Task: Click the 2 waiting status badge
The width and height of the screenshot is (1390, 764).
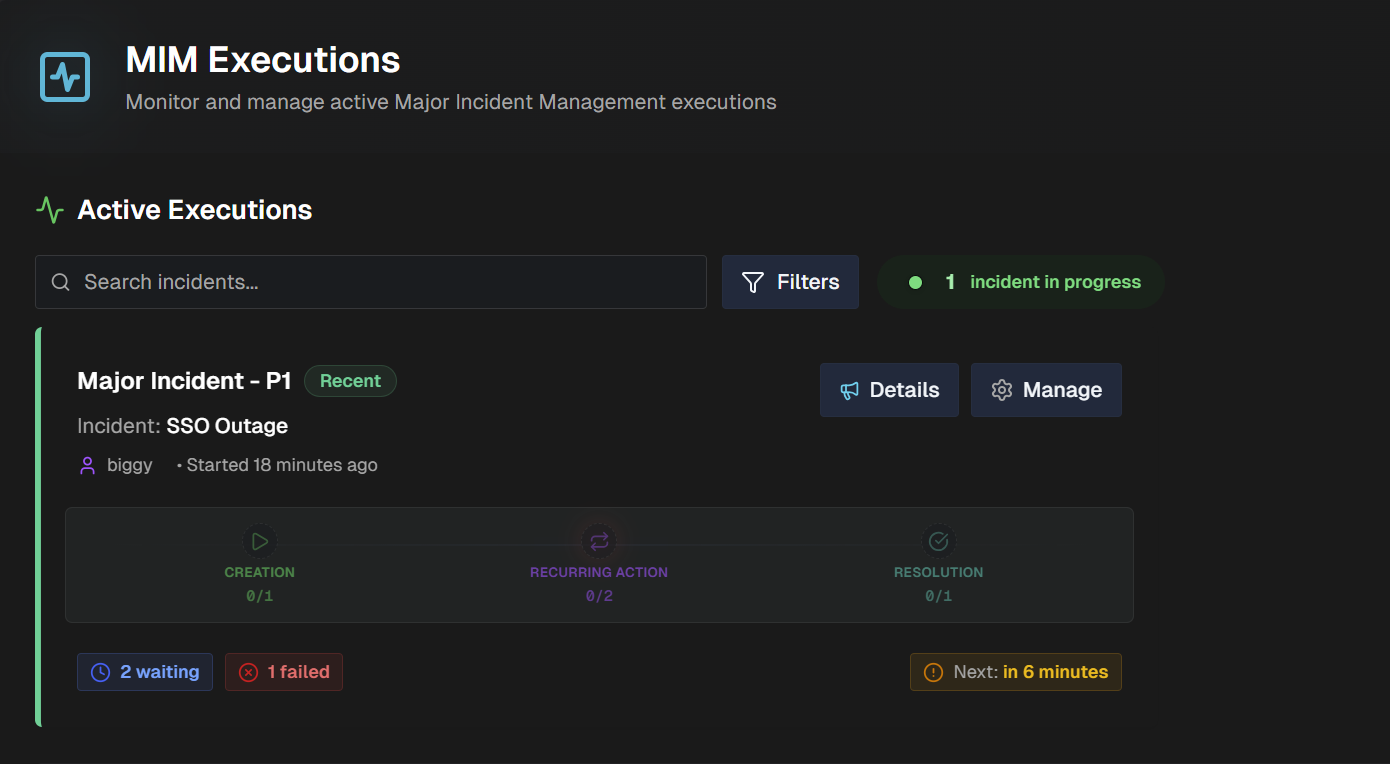Action: 145,672
